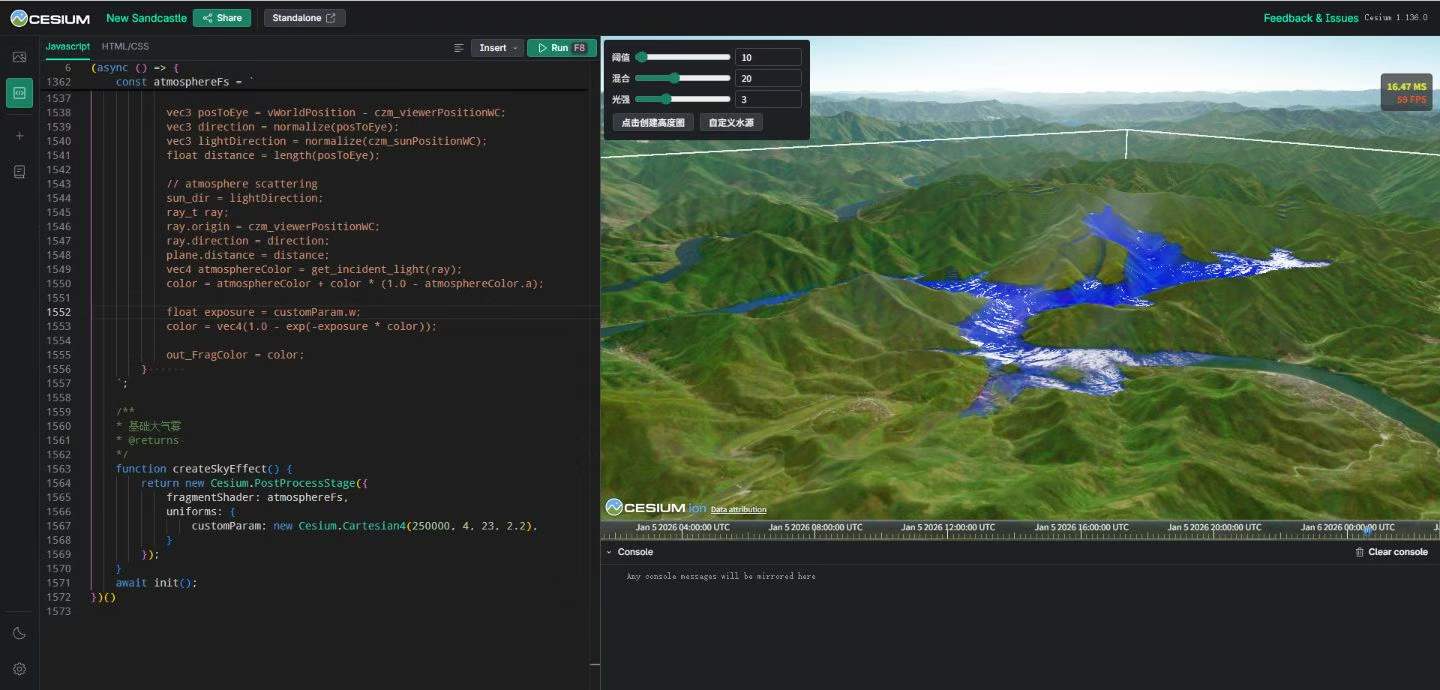Open the gallery image icon in sidebar
Screen dimensions: 1440x690
pos(19,57)
